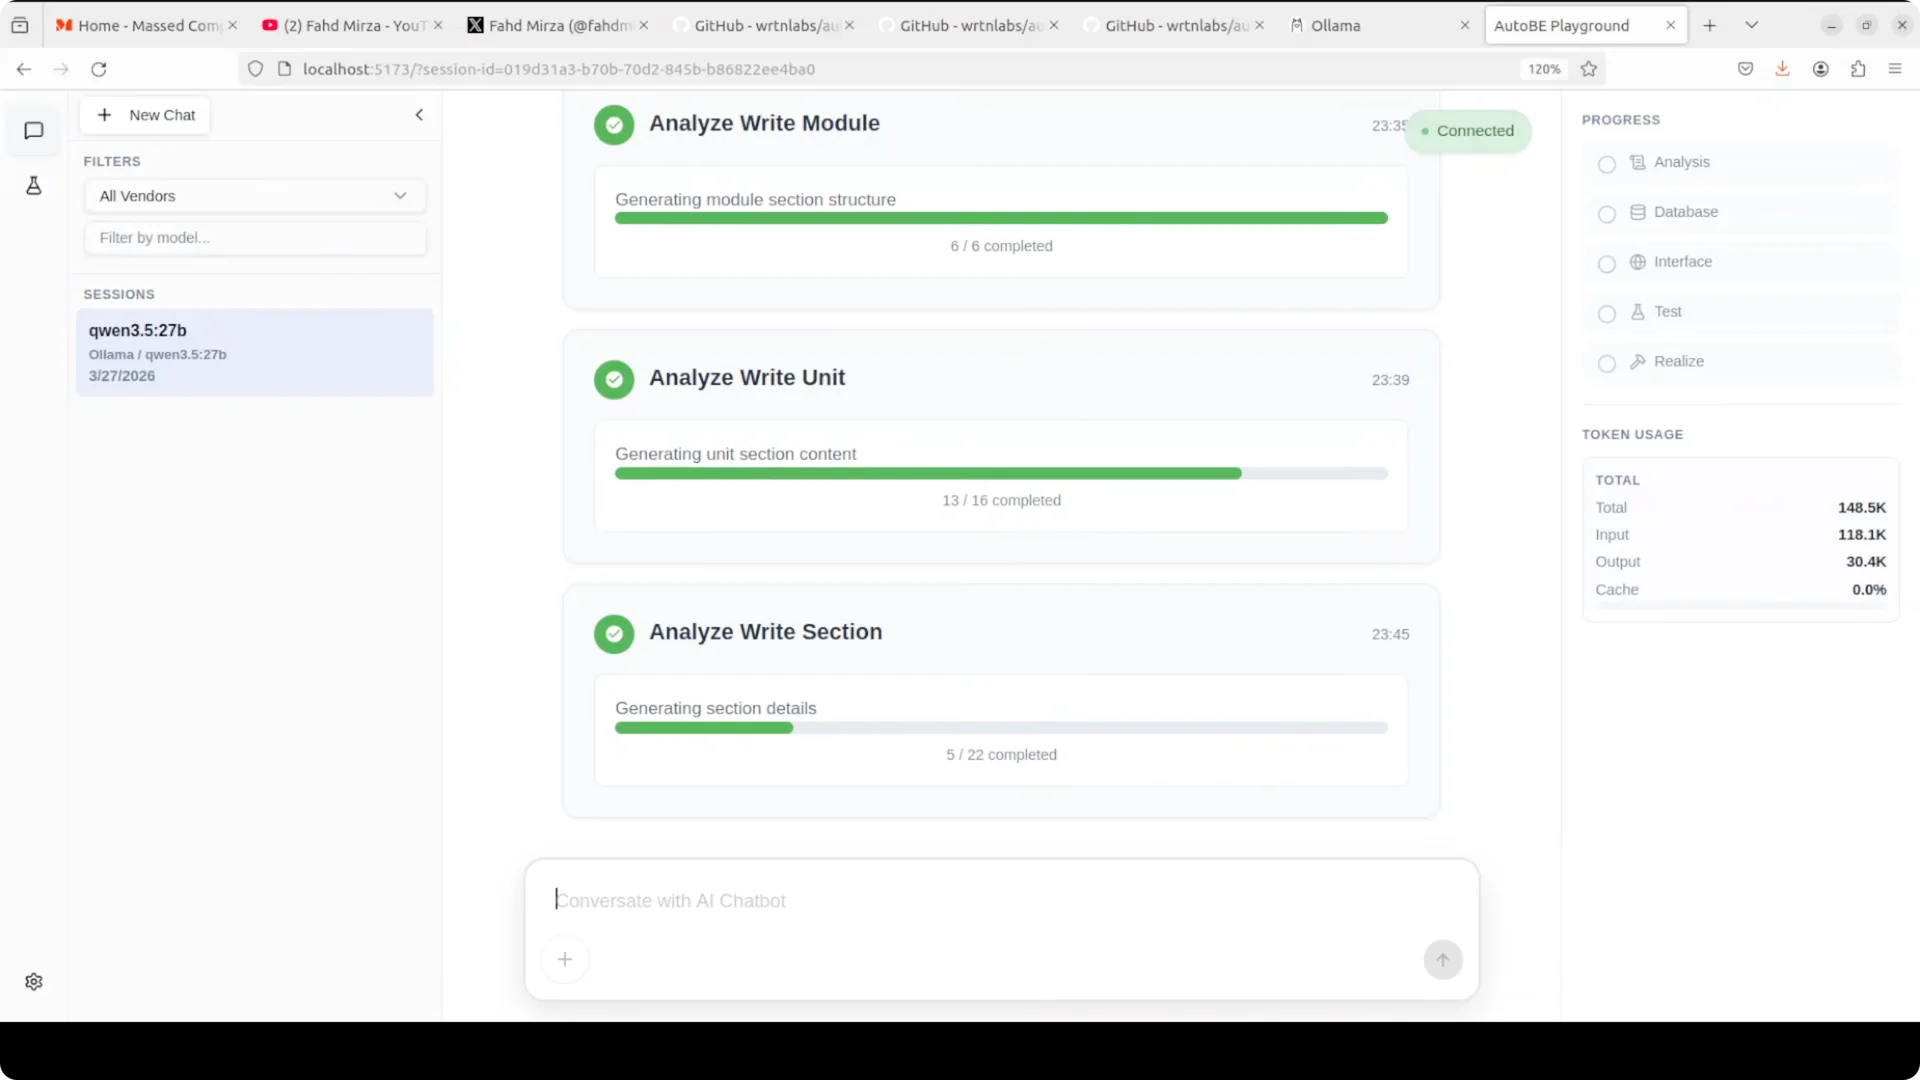Viewport: 1920px width, 1080px height.
Task: Open the Firefox View icon
Action: click(20, 26)
